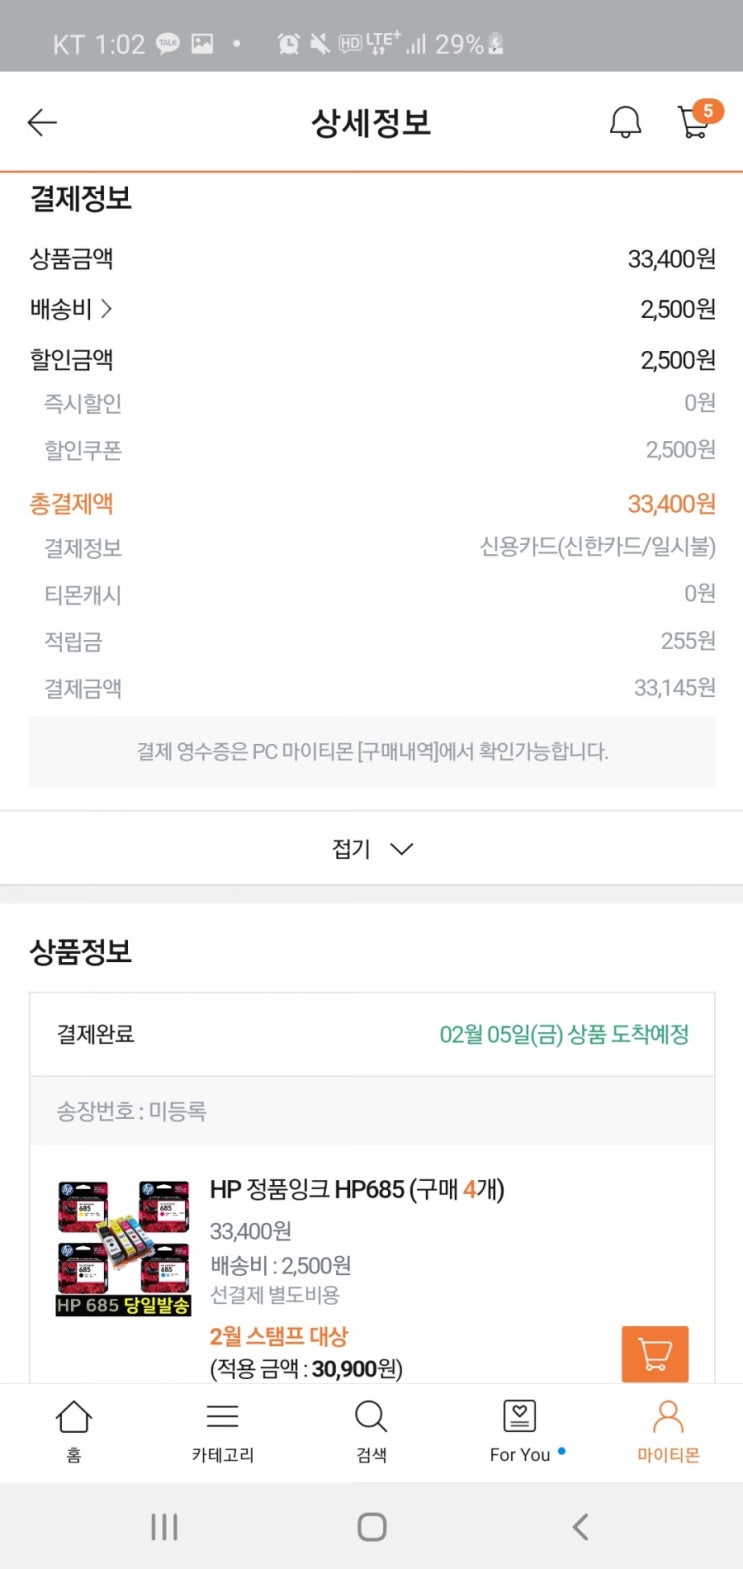Tap the back arrow in header
Screen dimensions: 743x1569
(x=42, y=123)
